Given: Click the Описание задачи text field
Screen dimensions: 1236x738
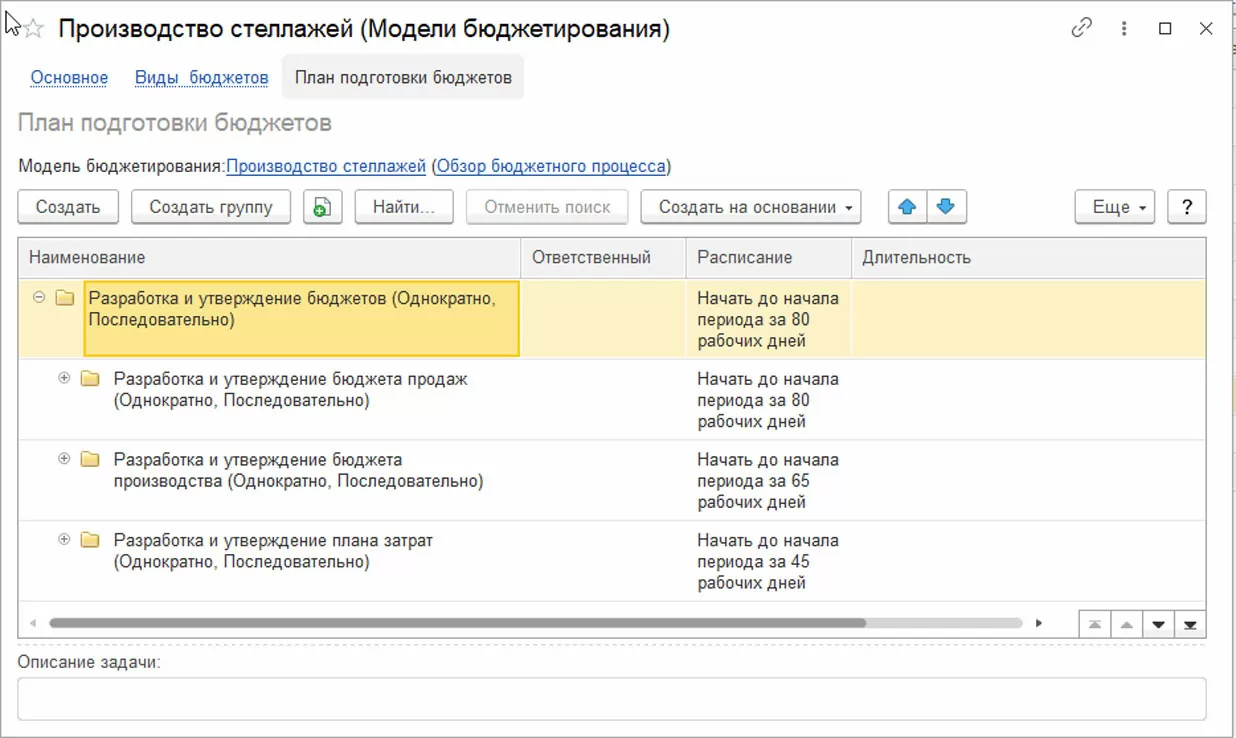Looking at the screenshot, I should [611, 699].
